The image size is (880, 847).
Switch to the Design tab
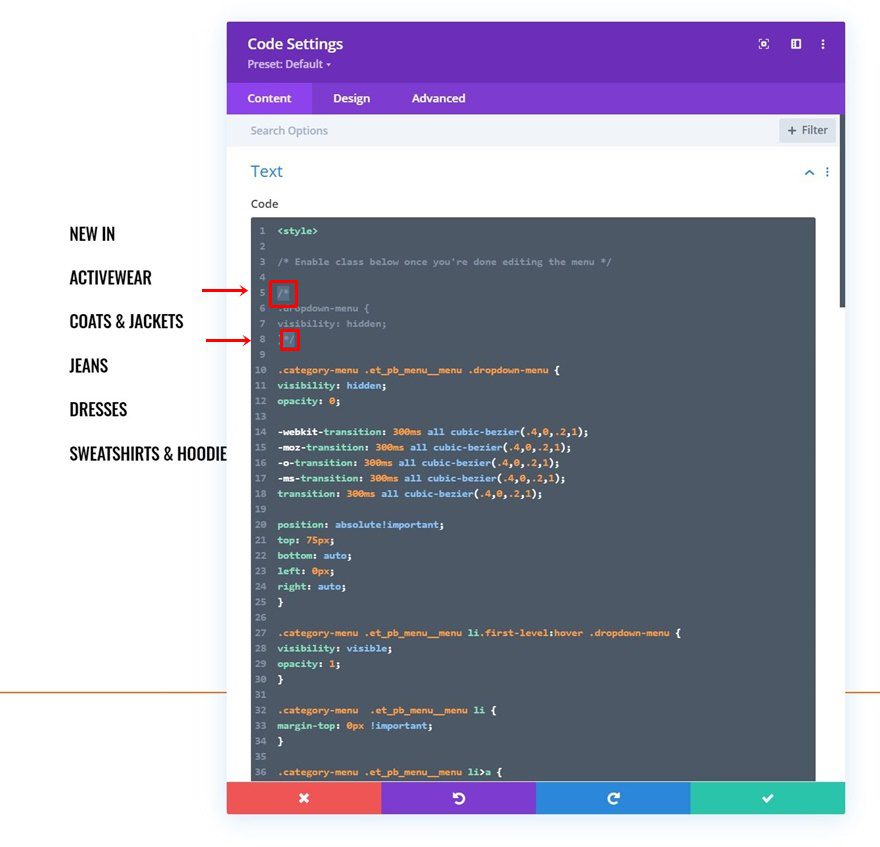(351, 98)
